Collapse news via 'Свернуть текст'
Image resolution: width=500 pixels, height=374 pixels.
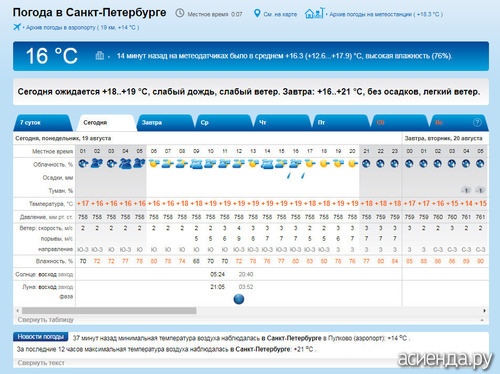(41, 363)
